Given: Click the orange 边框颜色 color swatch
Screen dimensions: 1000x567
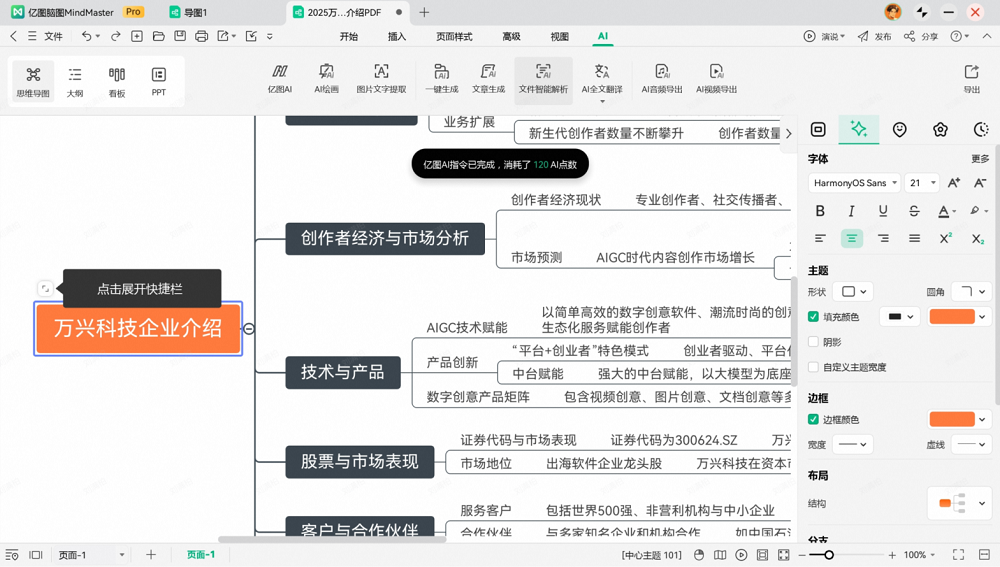Looking at the screenshot, I should click(951, 420).
